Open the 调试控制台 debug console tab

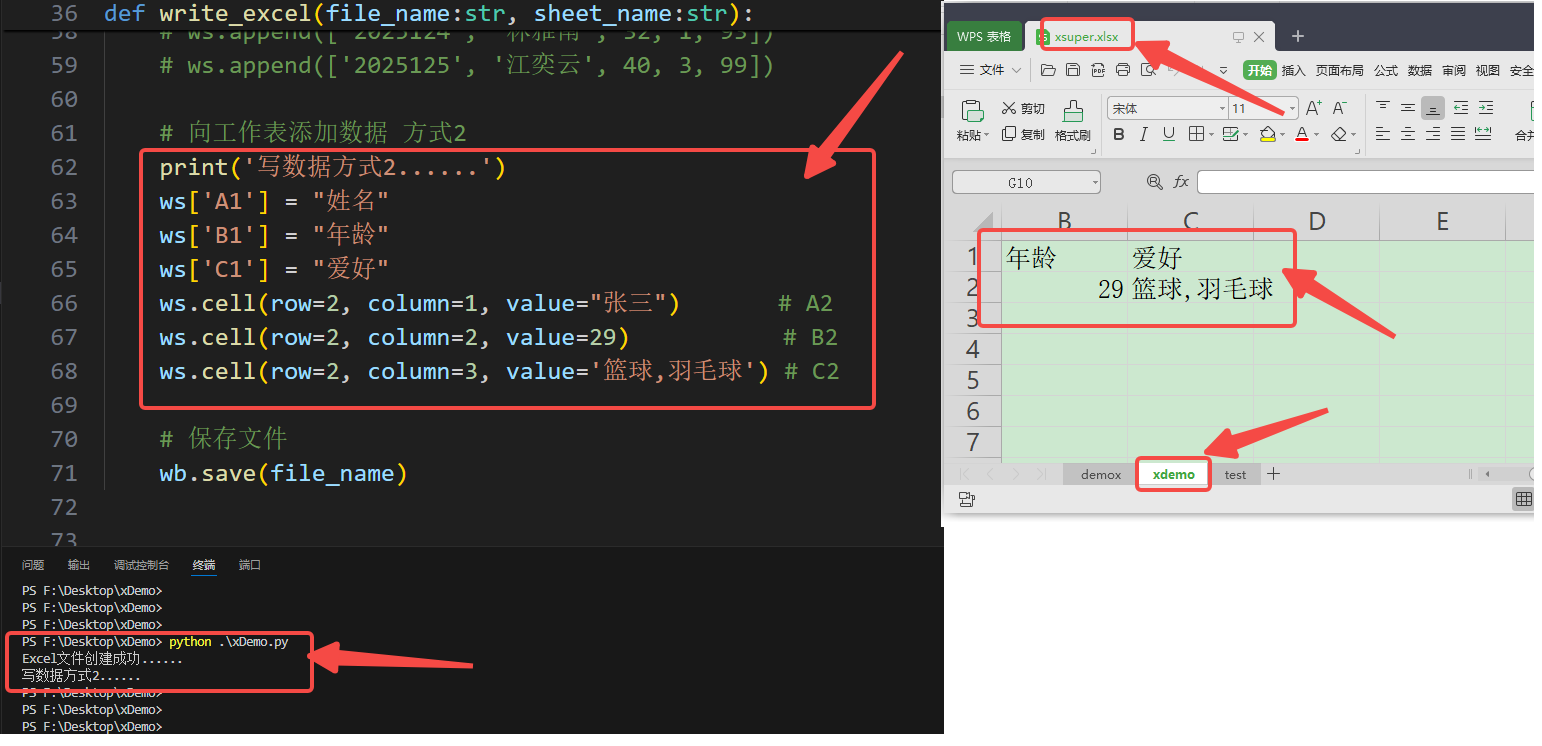[141, 565]
